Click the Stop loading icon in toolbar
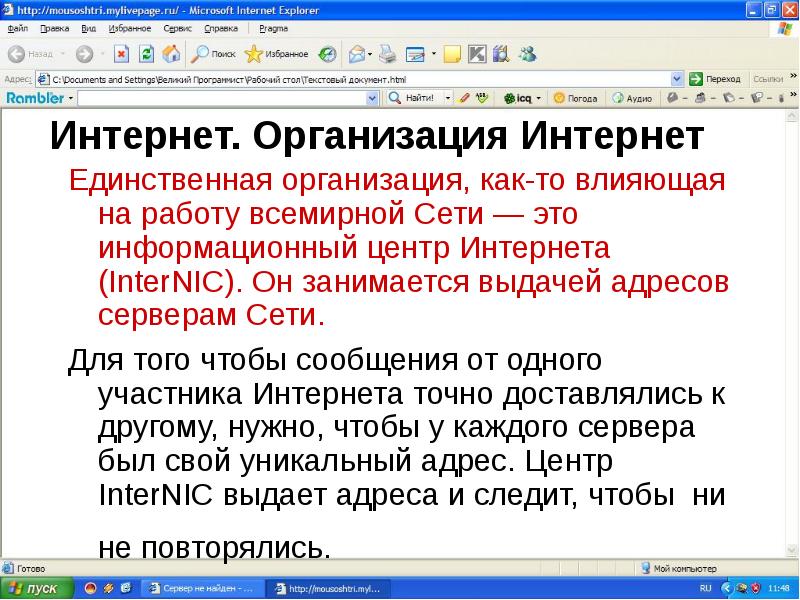 [x=122, y=54]
